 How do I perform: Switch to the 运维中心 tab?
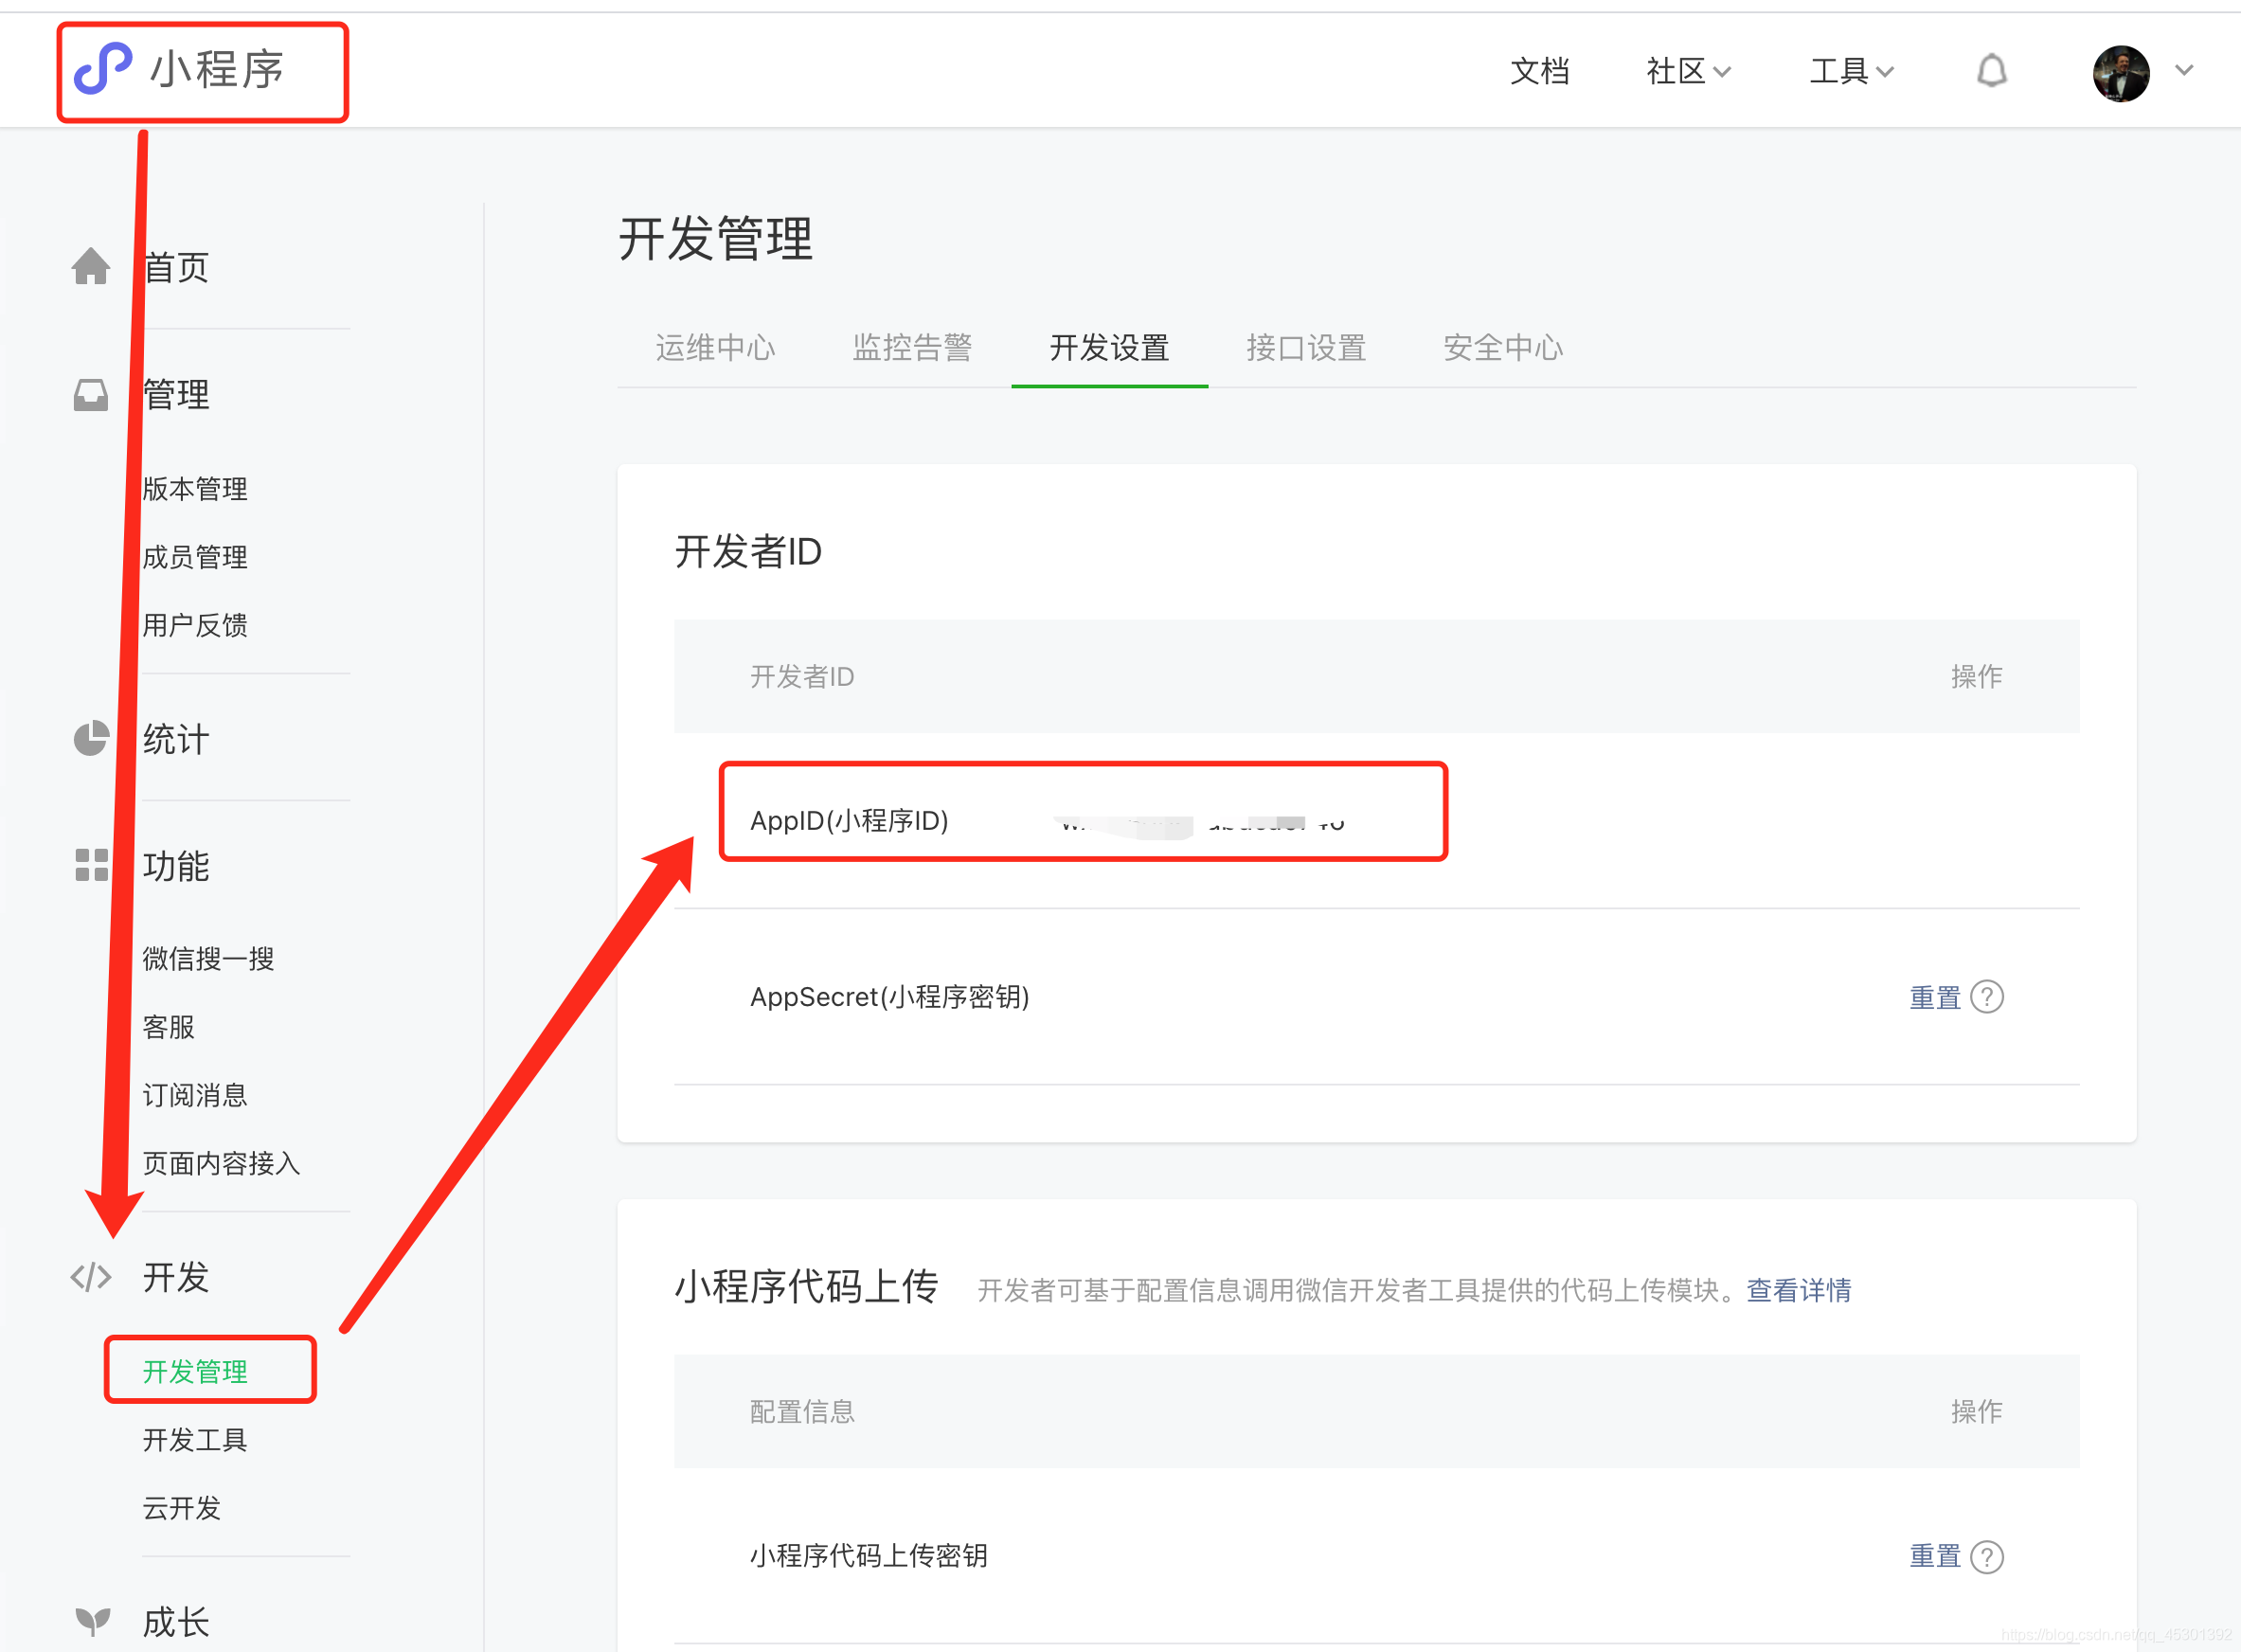coord(715,347)
